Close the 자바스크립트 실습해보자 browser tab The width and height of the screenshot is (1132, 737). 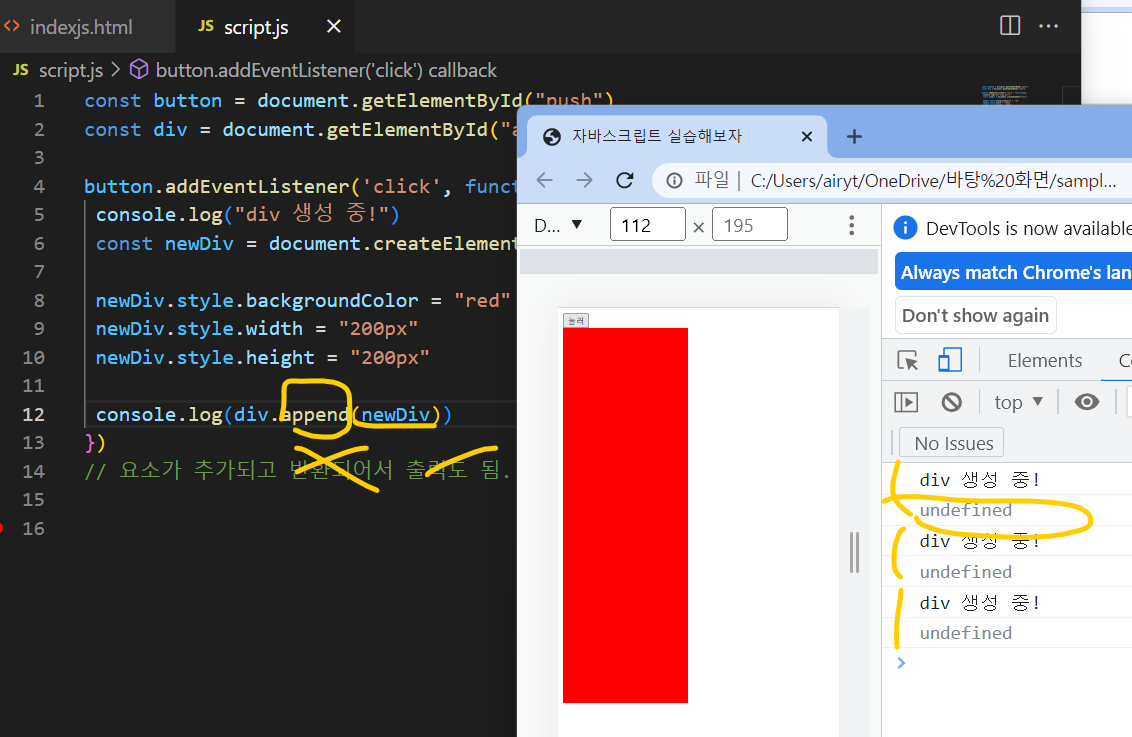click(x=807, y=136)
